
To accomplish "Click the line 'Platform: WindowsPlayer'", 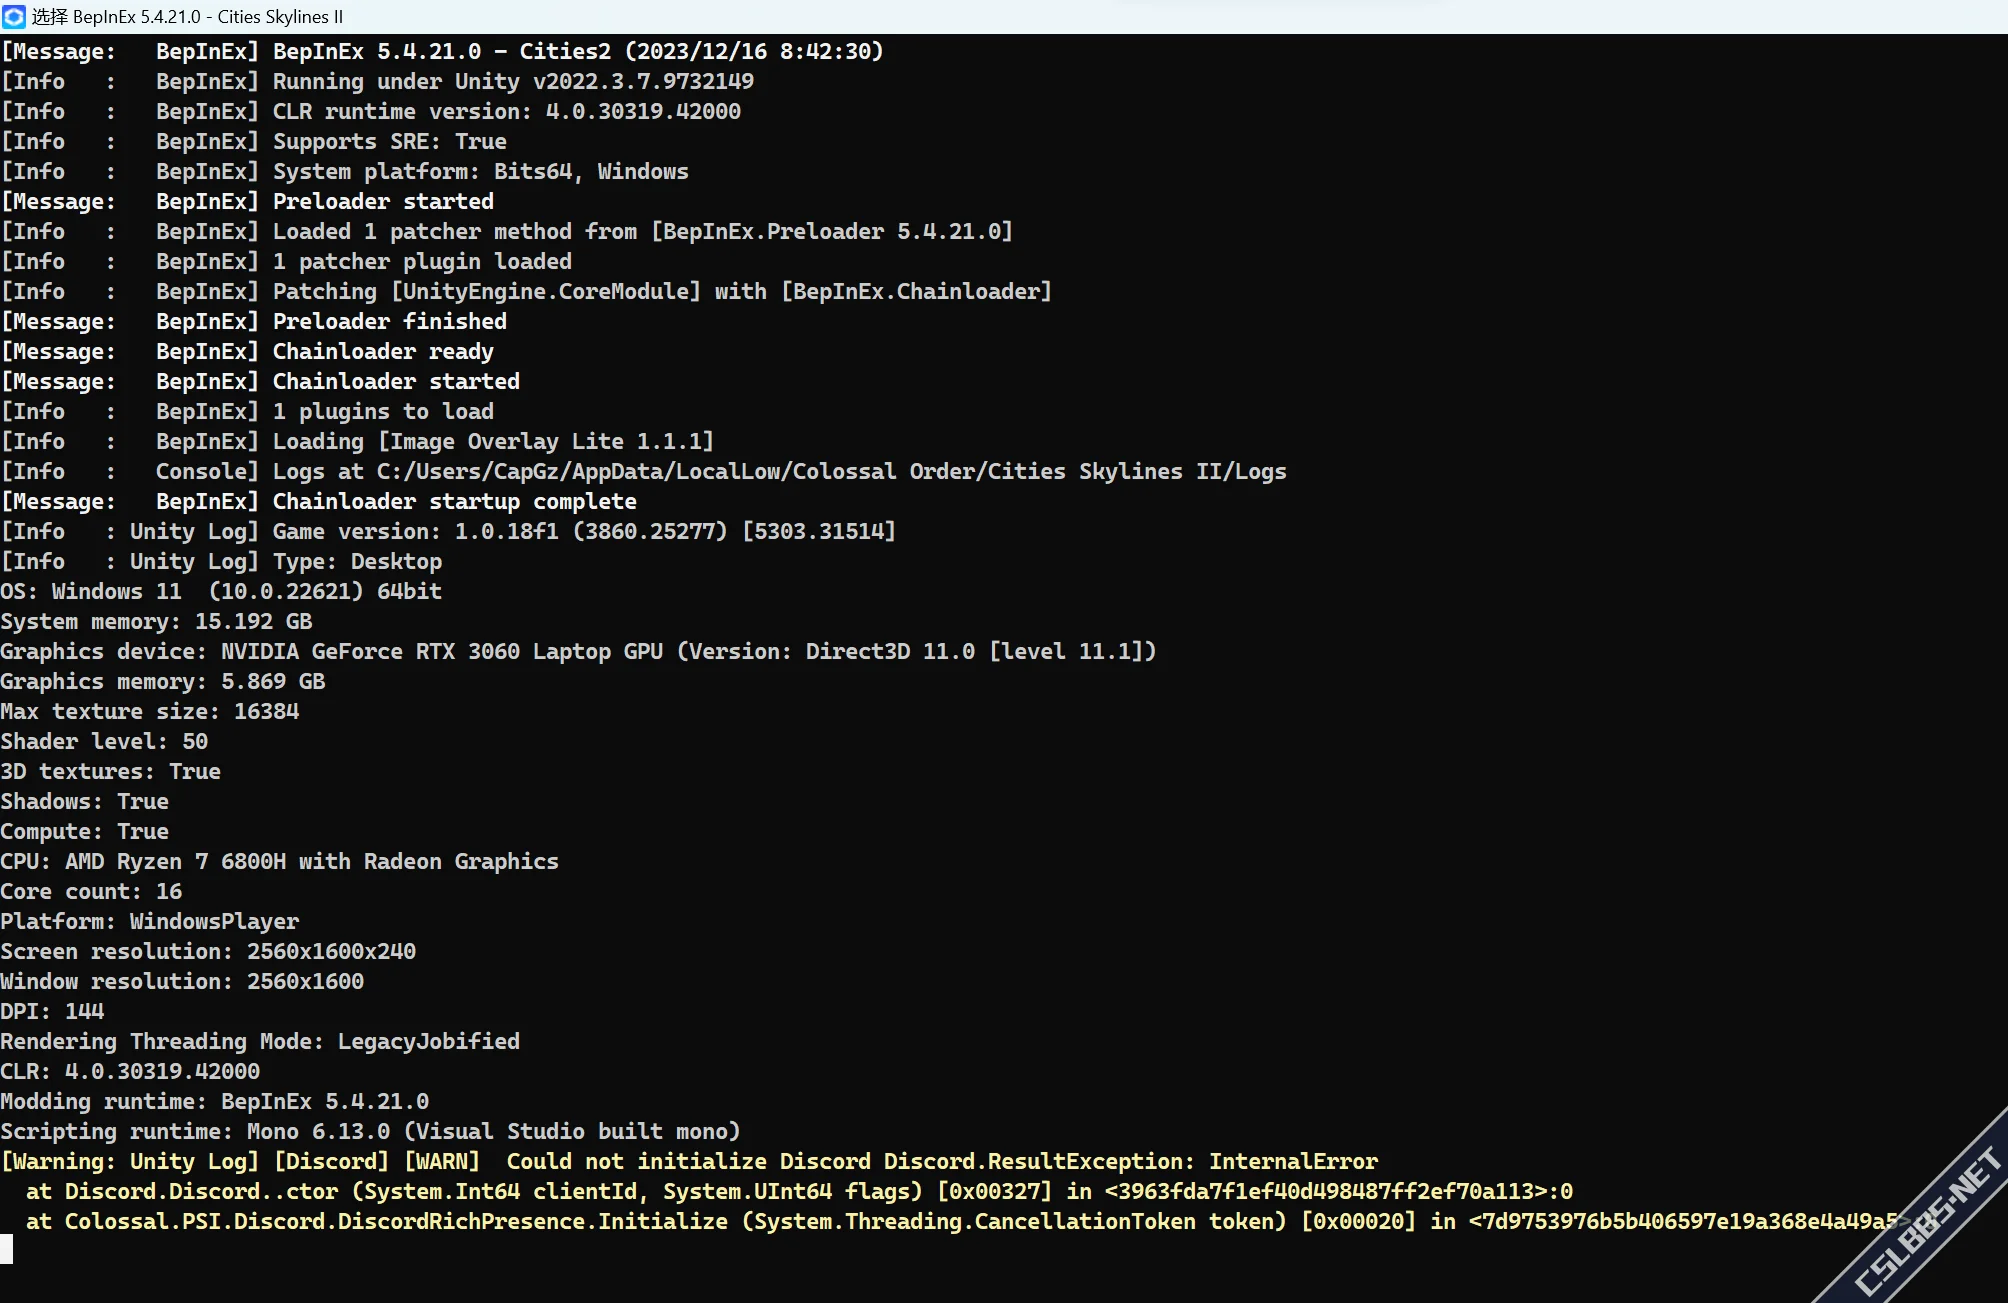I will (x=150, y=922).
